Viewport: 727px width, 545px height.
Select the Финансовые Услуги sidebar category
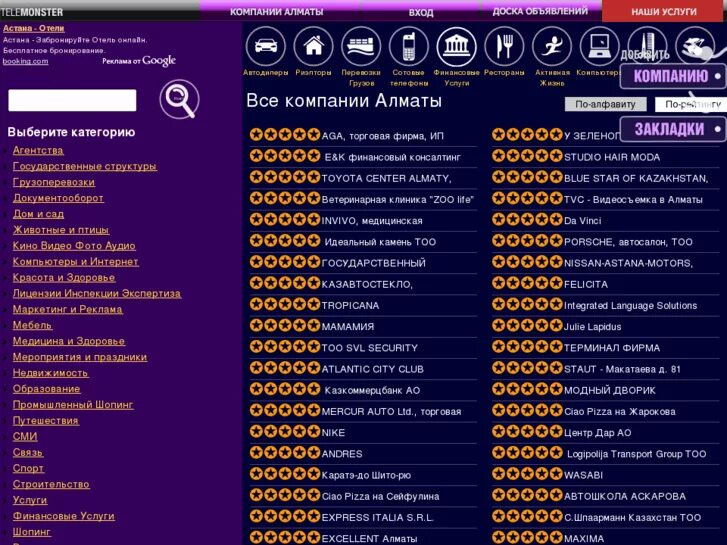click(64, 516)
